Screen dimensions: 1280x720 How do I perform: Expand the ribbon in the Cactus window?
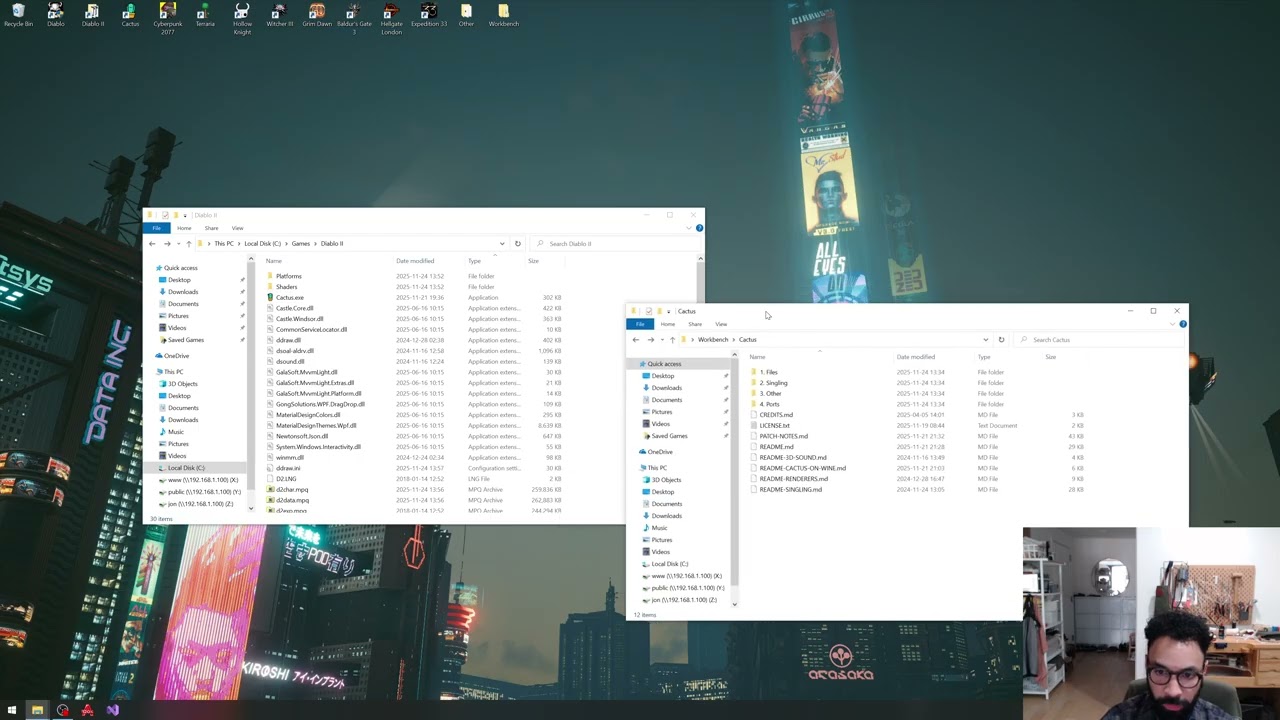tap(1172, 324)
